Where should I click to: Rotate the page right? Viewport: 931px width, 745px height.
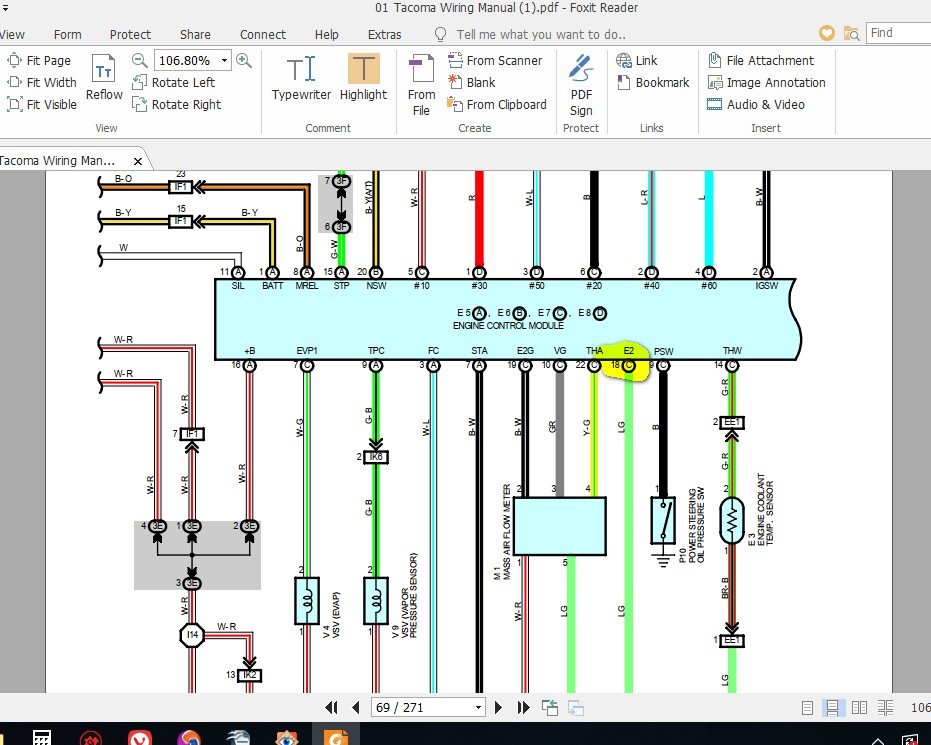(177, 104)
